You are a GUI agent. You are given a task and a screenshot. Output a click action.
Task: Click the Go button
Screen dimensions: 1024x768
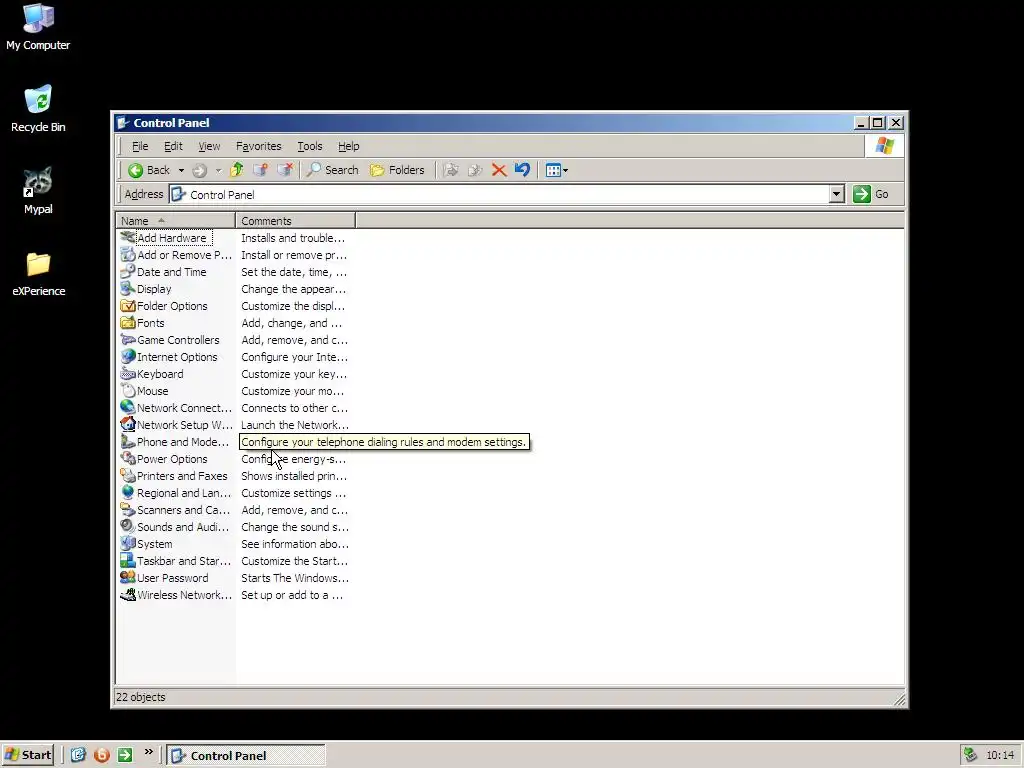[871, 195]
